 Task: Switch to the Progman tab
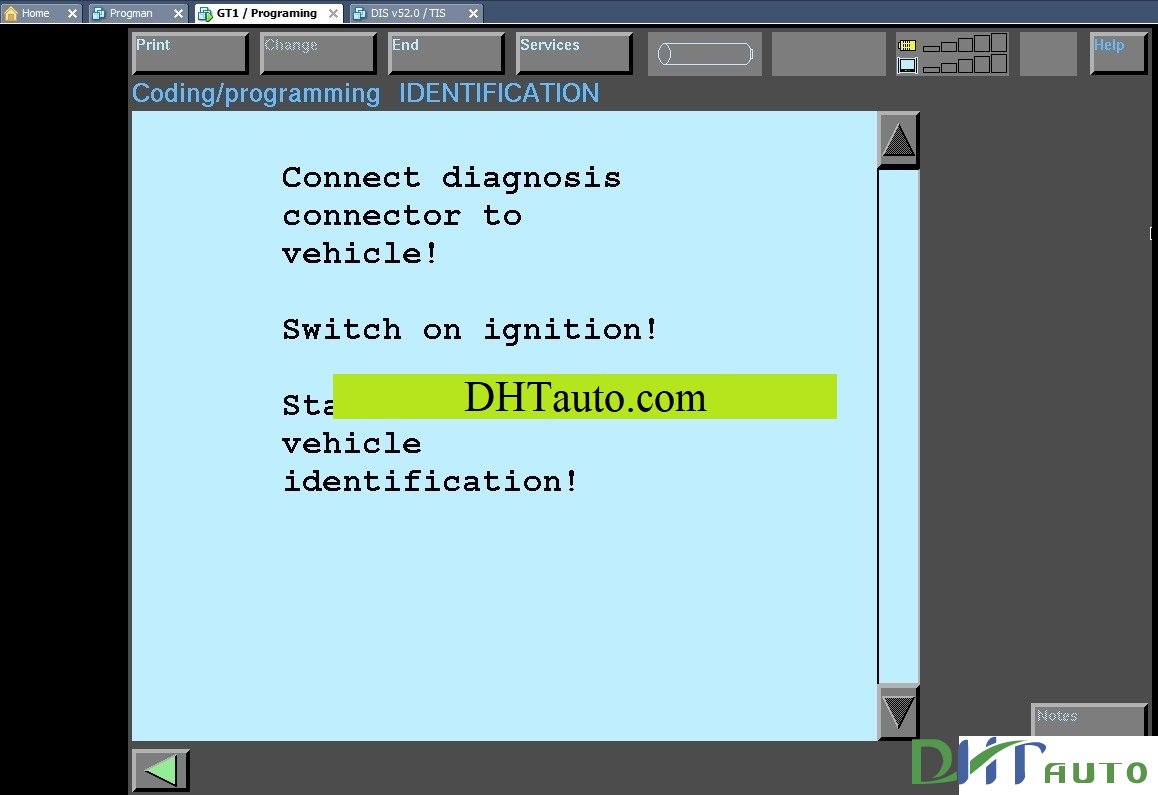(137, 13)
